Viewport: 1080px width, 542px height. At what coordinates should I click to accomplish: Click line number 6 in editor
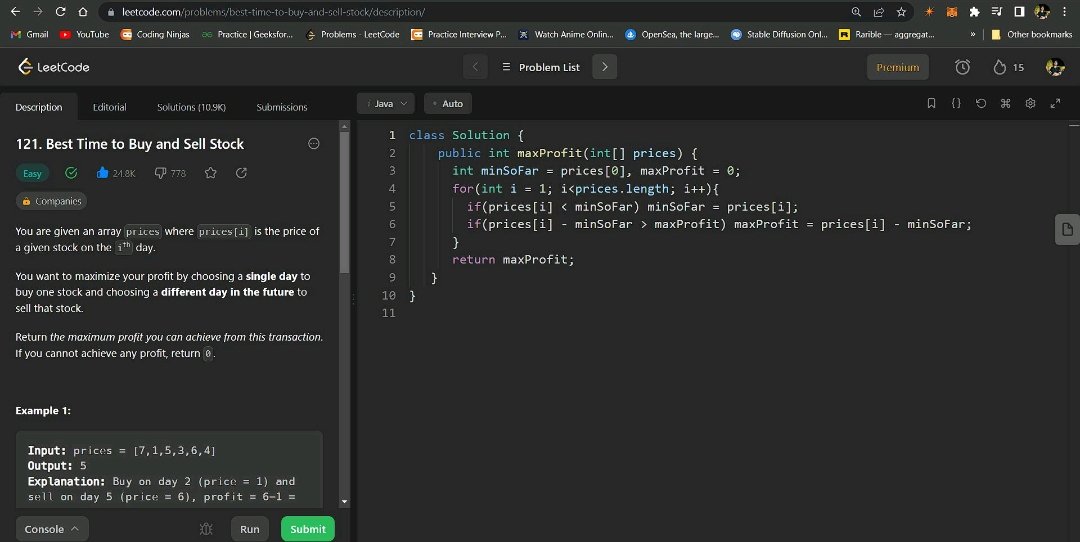(392, 224)
